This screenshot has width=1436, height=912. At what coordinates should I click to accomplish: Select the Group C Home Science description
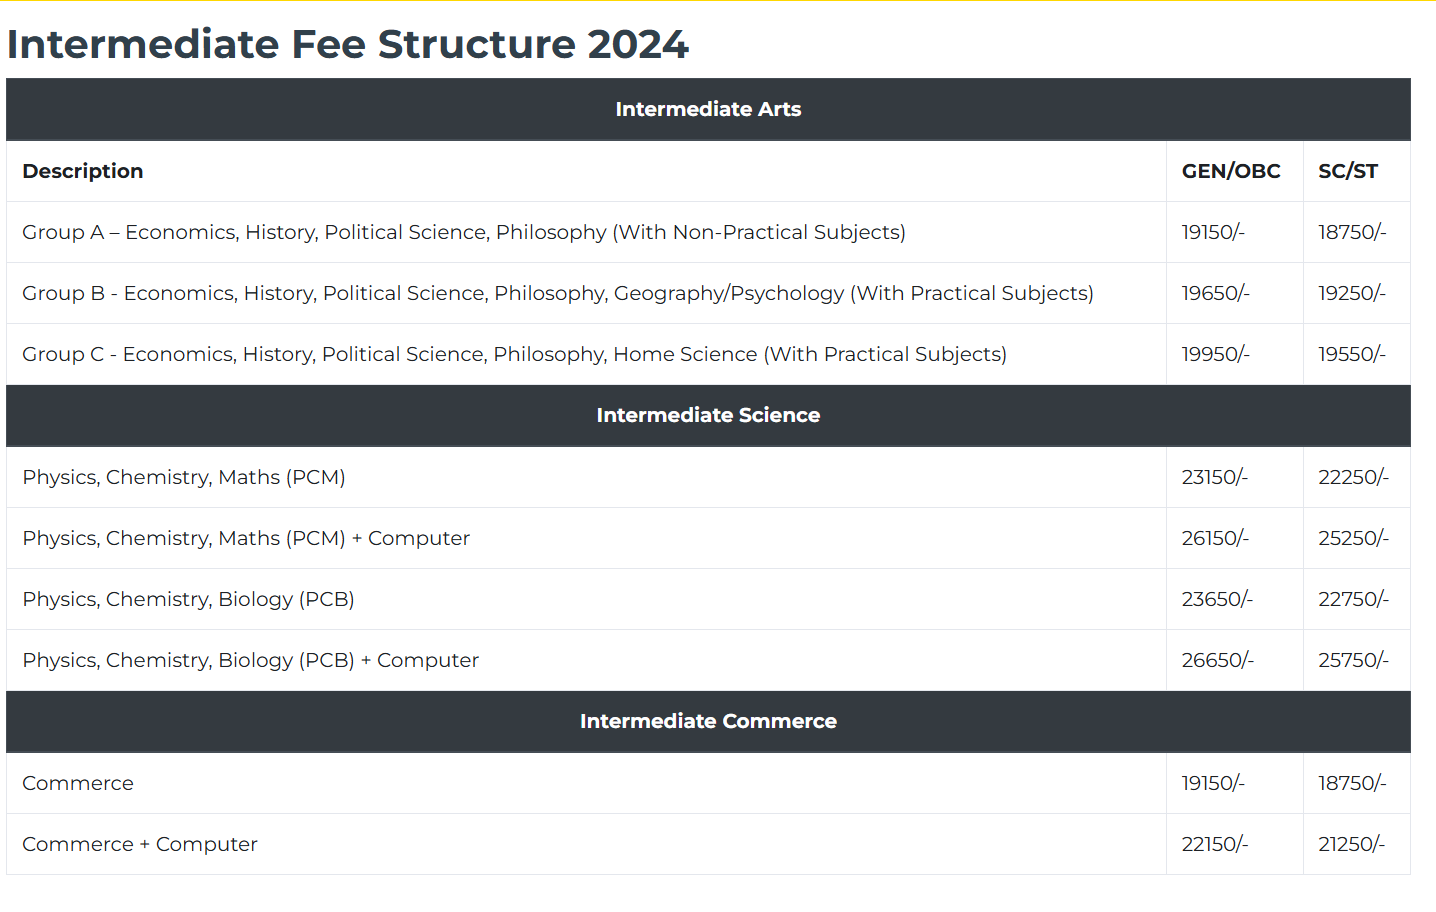(x=514, y=354)
